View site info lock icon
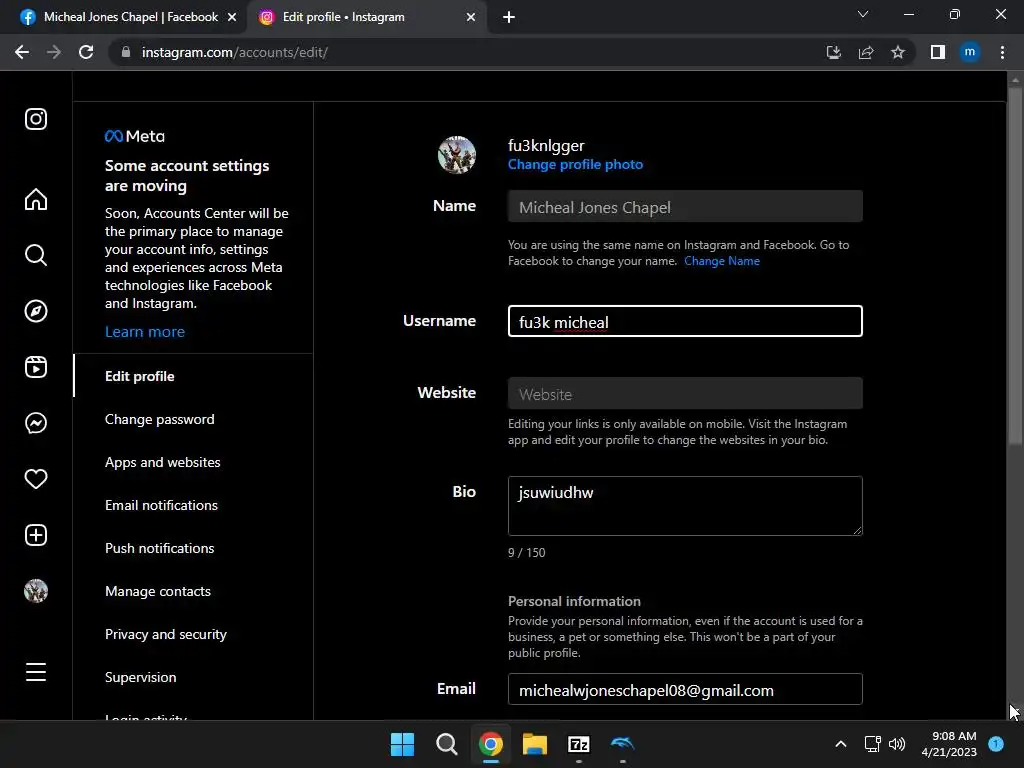This screenshot has width=1024, height=768. (126, 52)
